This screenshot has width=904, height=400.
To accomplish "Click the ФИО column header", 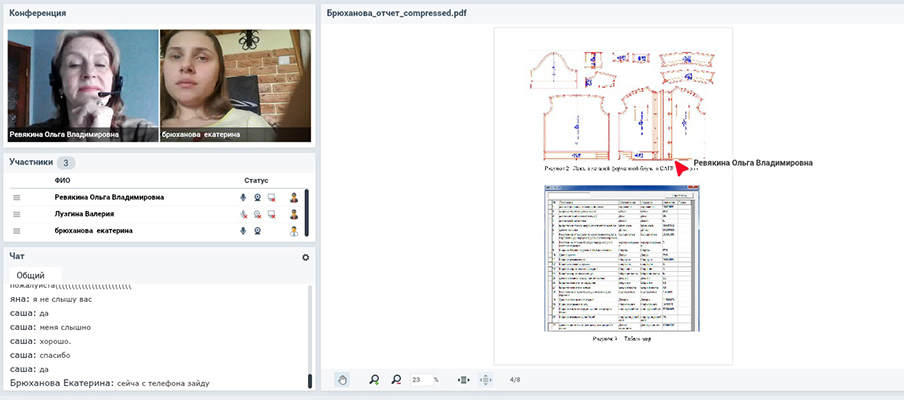I will tap(63, 180).
